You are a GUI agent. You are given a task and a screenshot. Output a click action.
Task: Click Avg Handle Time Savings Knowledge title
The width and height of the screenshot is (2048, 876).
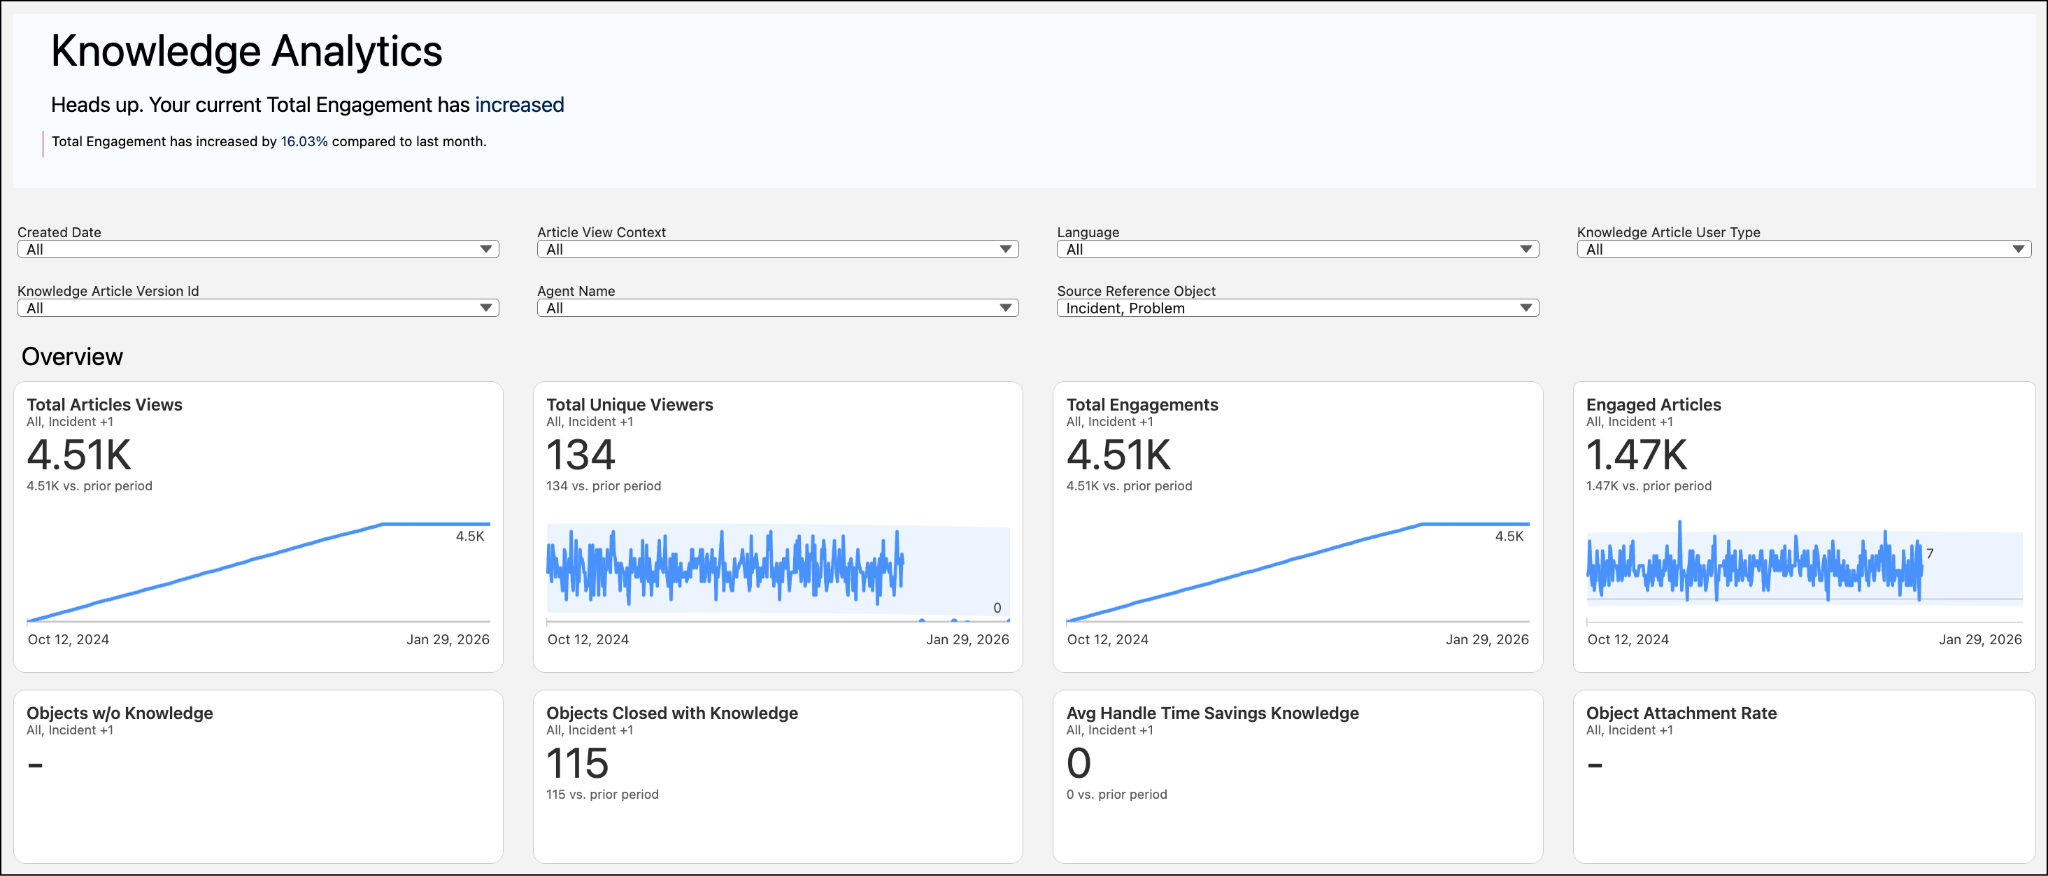click(x=1213, y=713)
